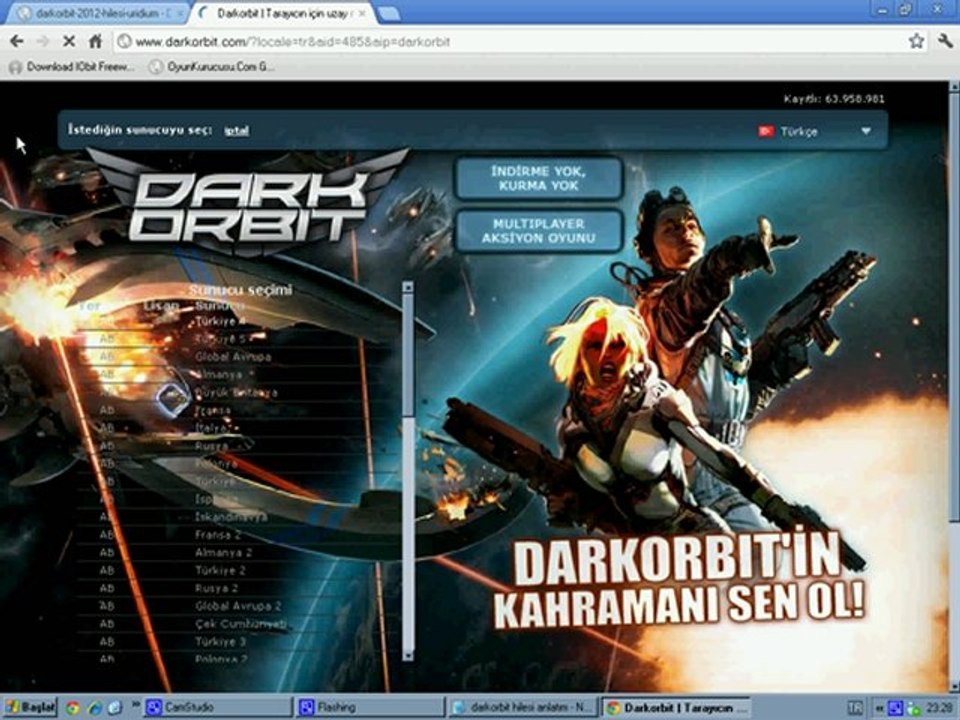Viewport: 960px width, 720px height.
Task: Switch to darkorbit hilesi anlatımı taskbar window
Action: 522,707
